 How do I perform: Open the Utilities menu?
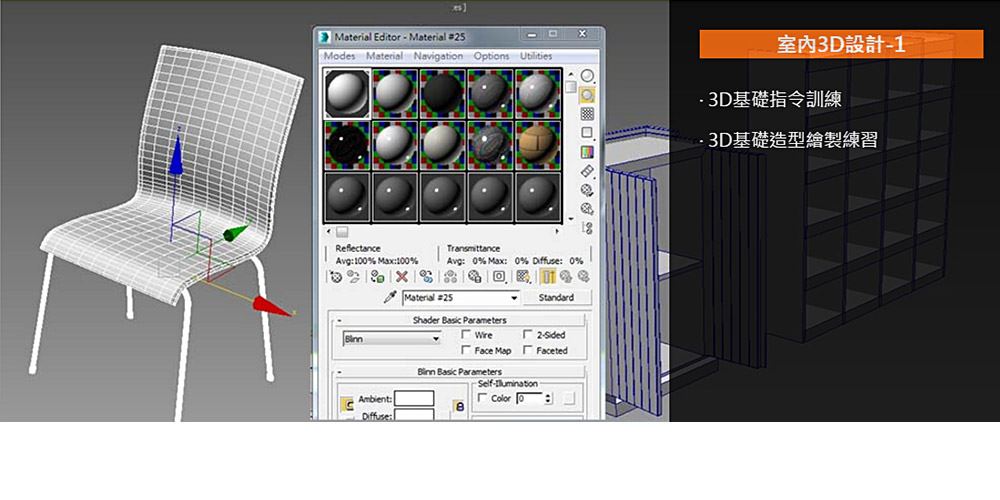tap(536, 56)
